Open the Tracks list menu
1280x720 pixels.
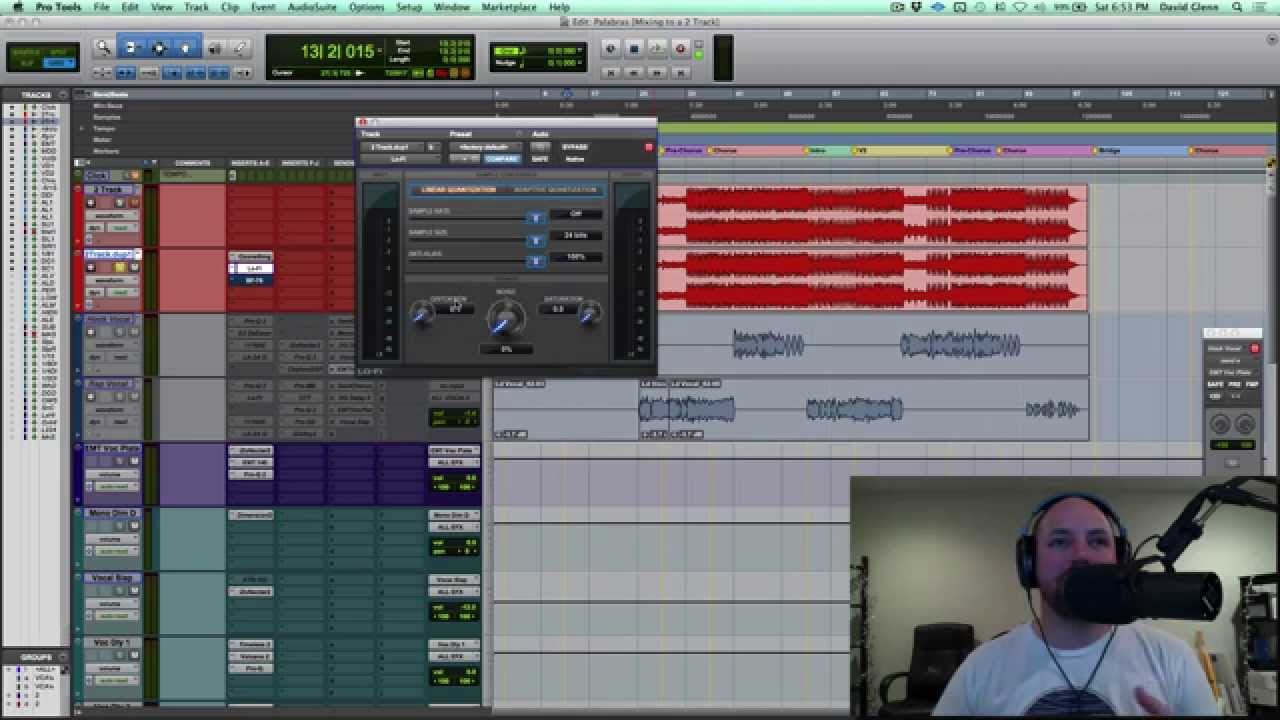(63, 95)
